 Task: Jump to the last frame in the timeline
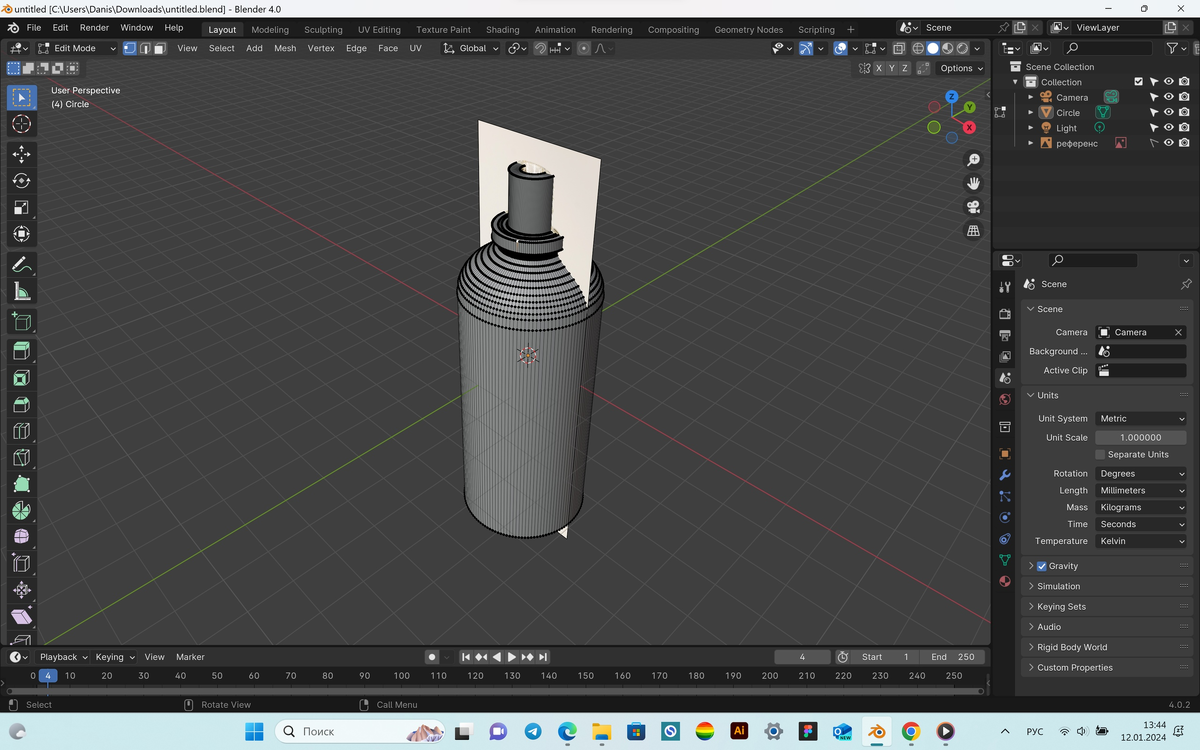(543, 657)
